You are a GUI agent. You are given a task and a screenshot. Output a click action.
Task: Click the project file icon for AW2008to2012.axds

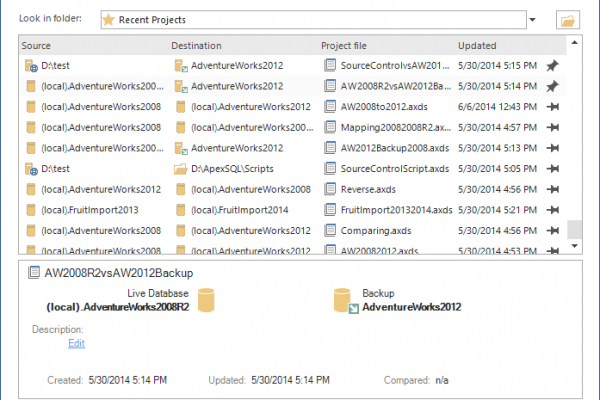[x=330, y=106]
